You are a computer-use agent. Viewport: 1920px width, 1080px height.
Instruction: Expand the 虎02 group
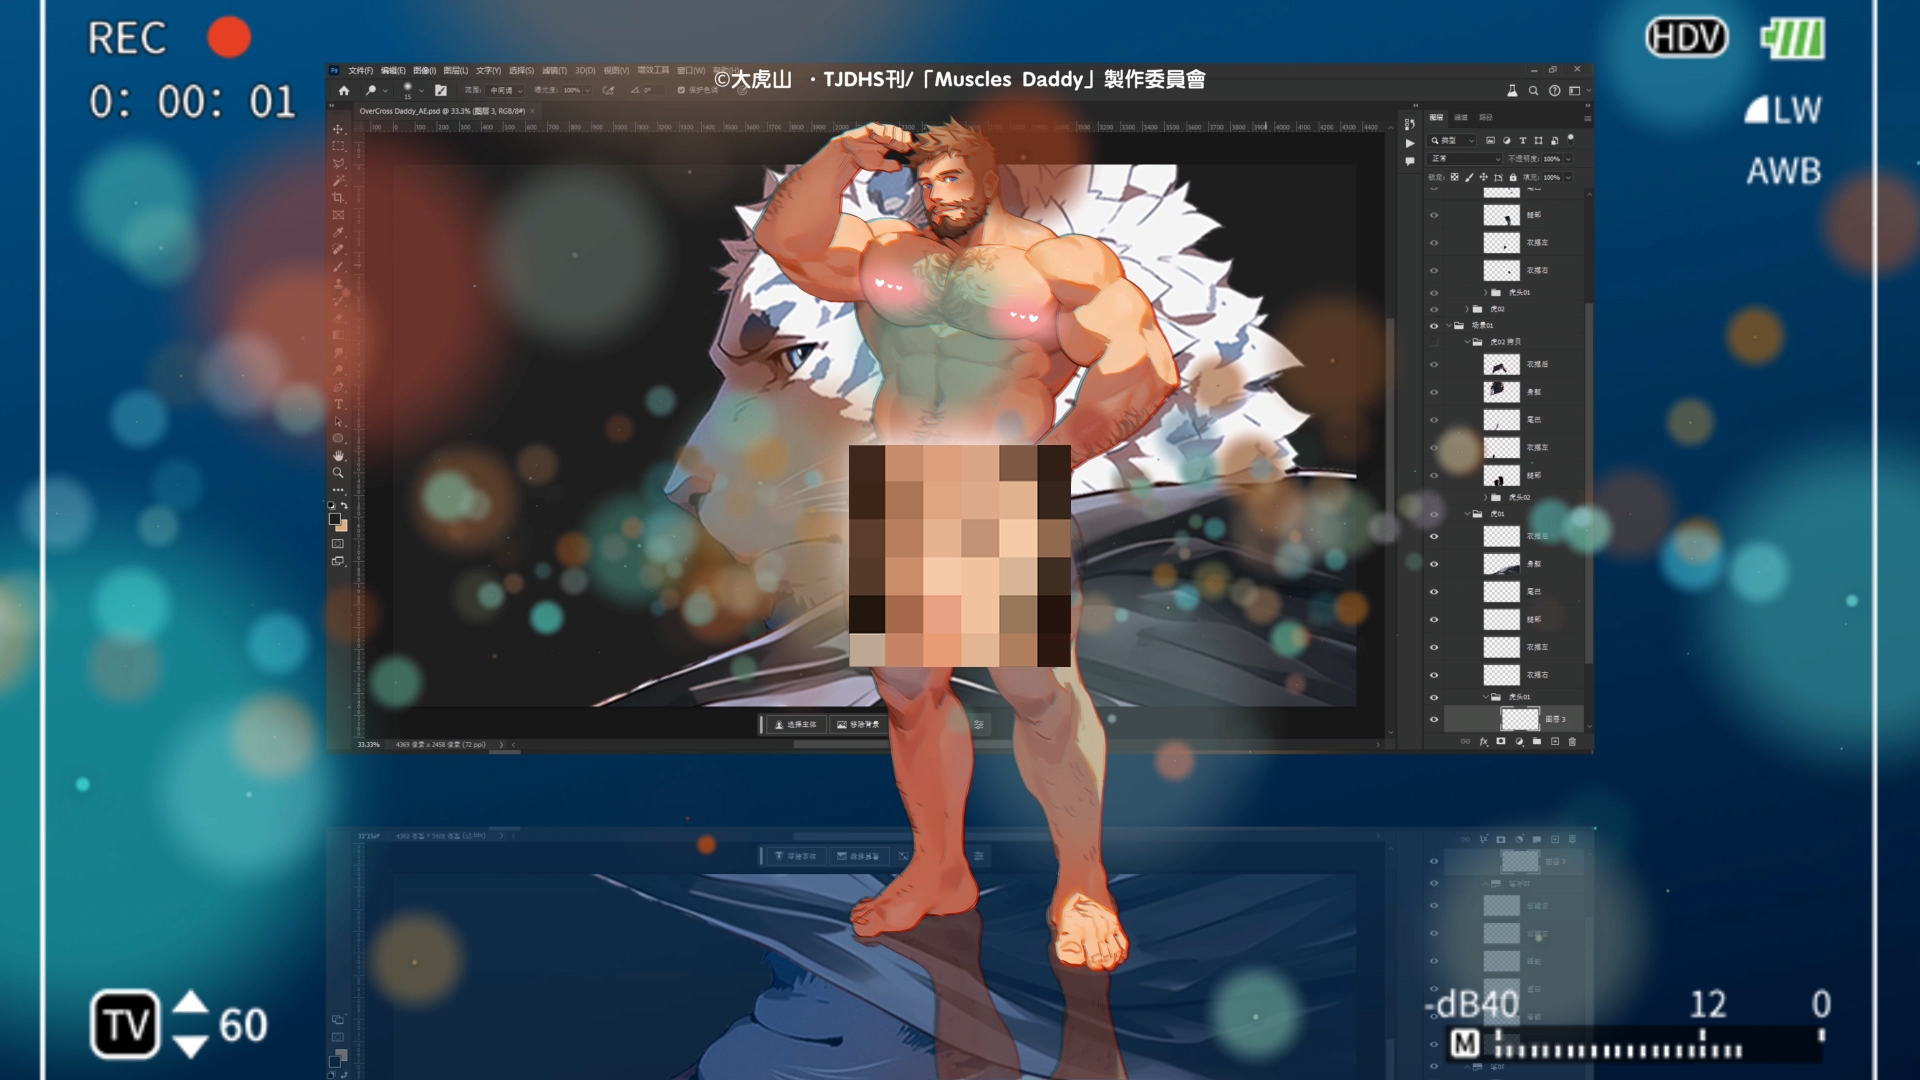(1466, 309)
